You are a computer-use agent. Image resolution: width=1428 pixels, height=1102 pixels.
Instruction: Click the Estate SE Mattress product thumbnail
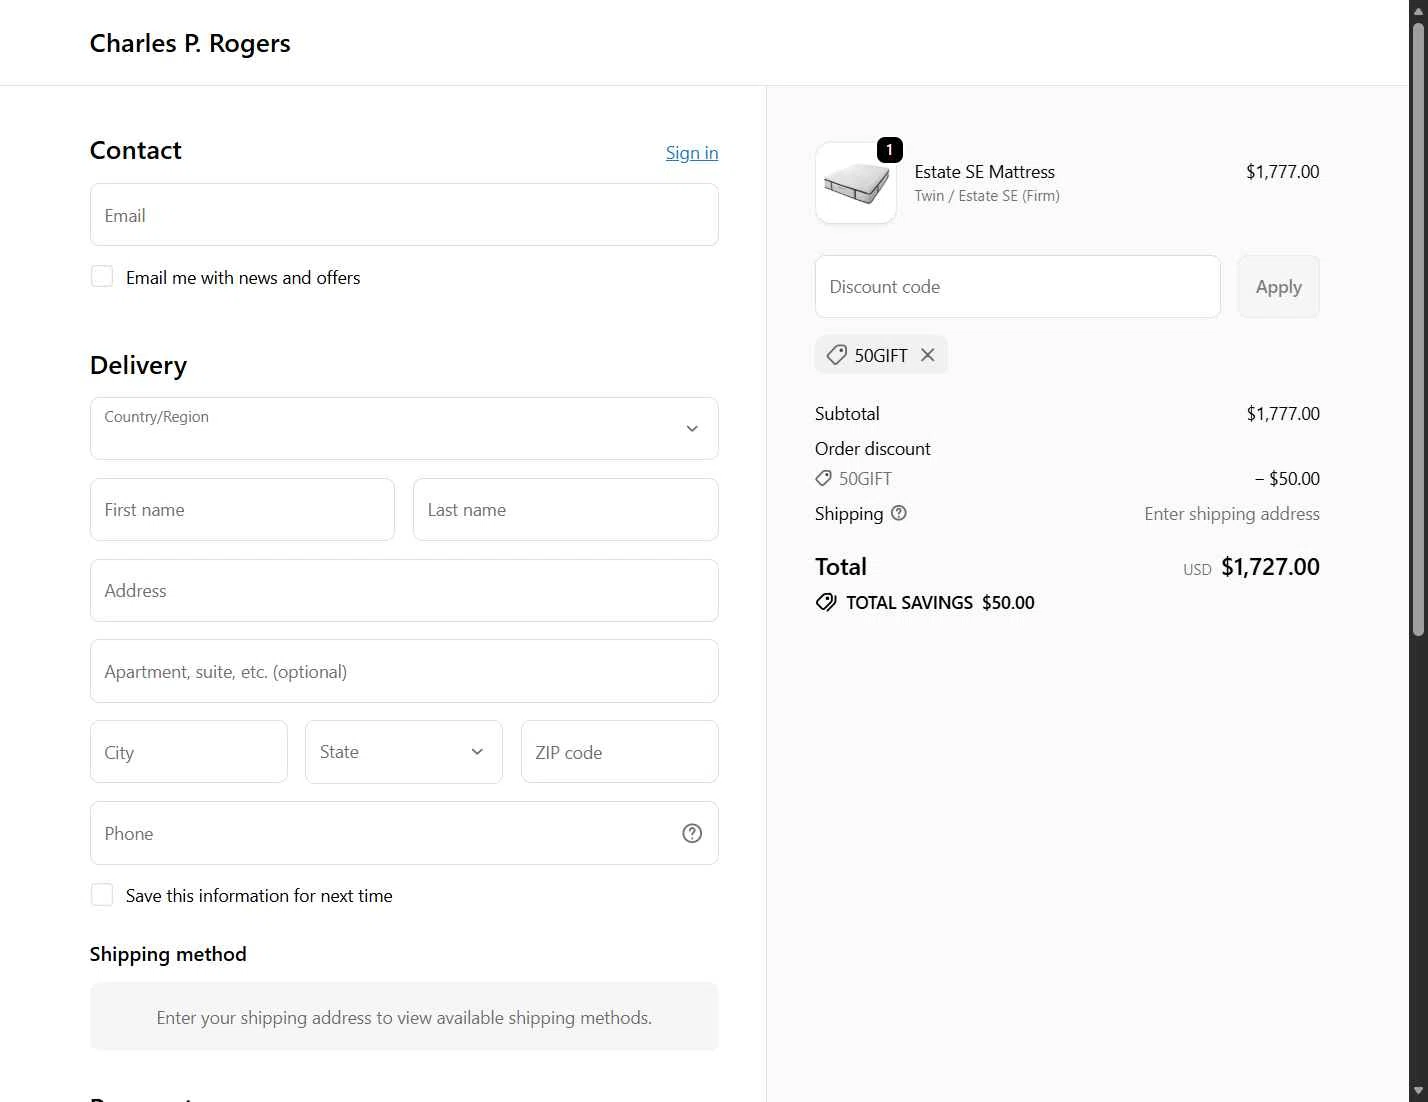point(856,183)
